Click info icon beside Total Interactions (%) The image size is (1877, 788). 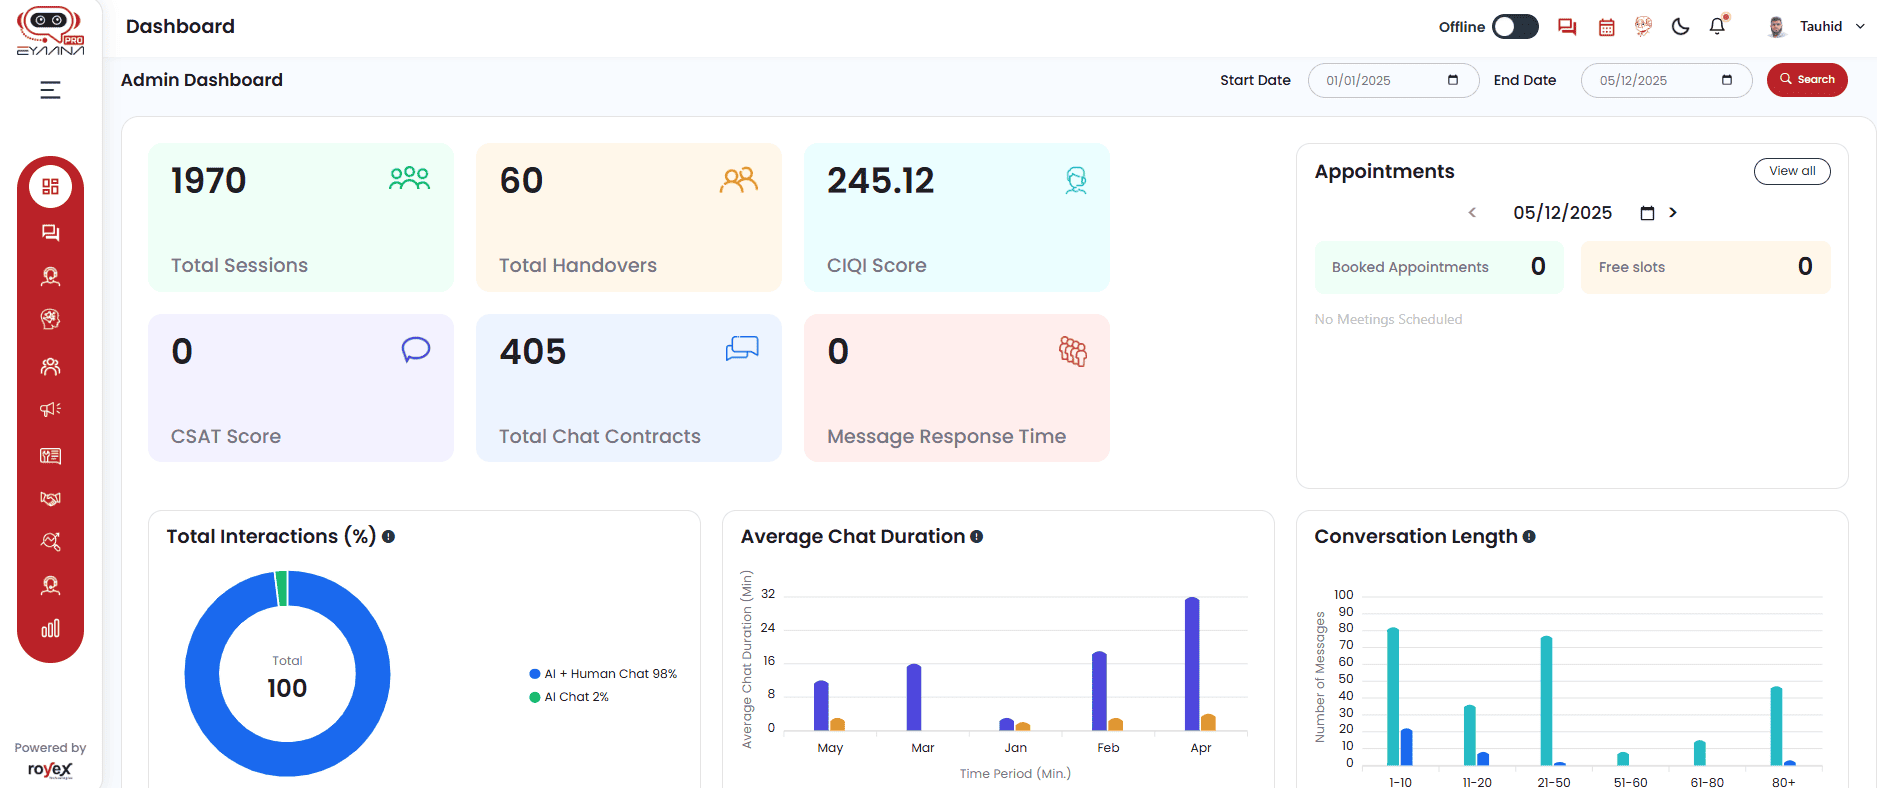pos(388,537)
